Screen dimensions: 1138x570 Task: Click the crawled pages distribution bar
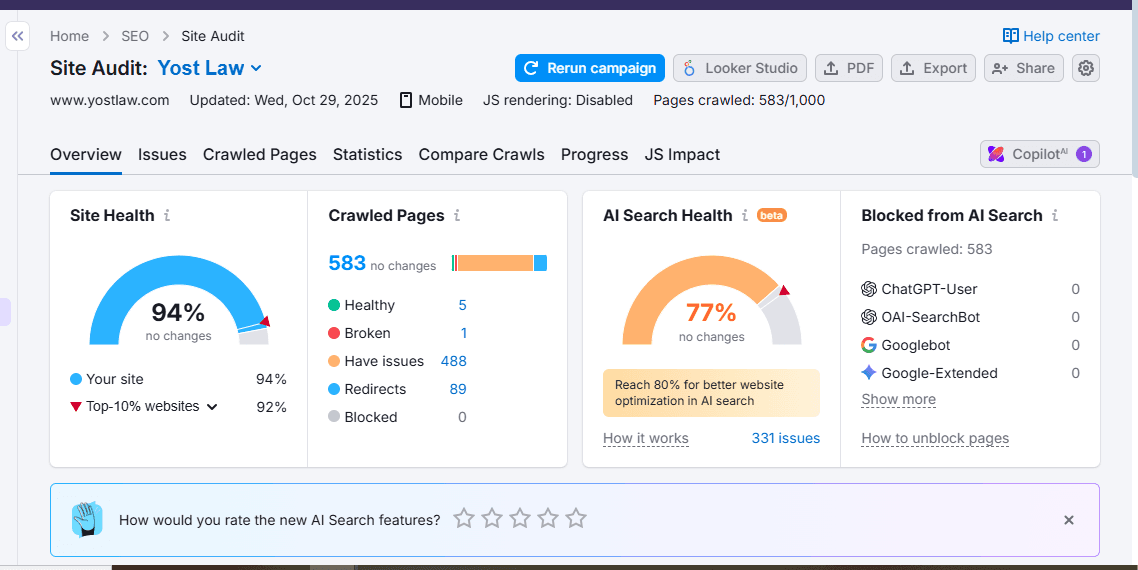pos(499,263)
